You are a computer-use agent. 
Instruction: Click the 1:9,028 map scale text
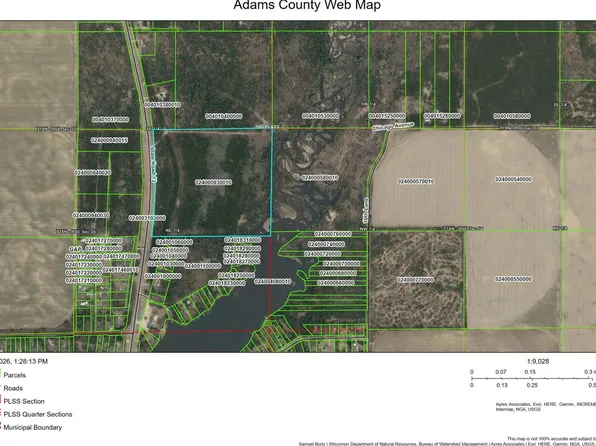coord(538,361)
